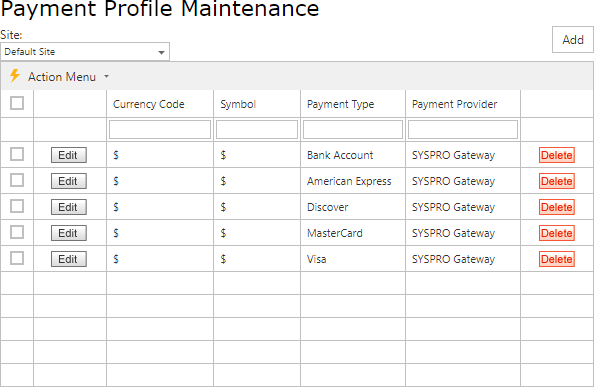This screenshot has height=387, width=594.
Task: Click the lightning bolt Action Menu icon
Action: [x=15, y=76]
